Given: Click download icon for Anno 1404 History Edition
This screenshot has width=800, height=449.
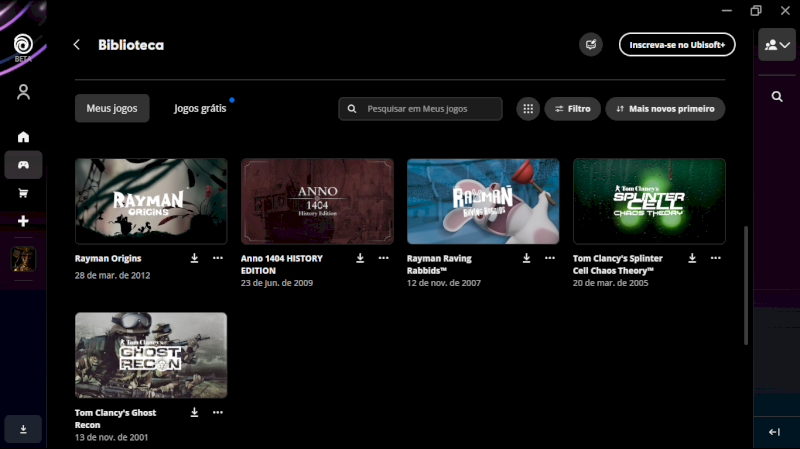Looking at the screenshot, I should point(360,258).
